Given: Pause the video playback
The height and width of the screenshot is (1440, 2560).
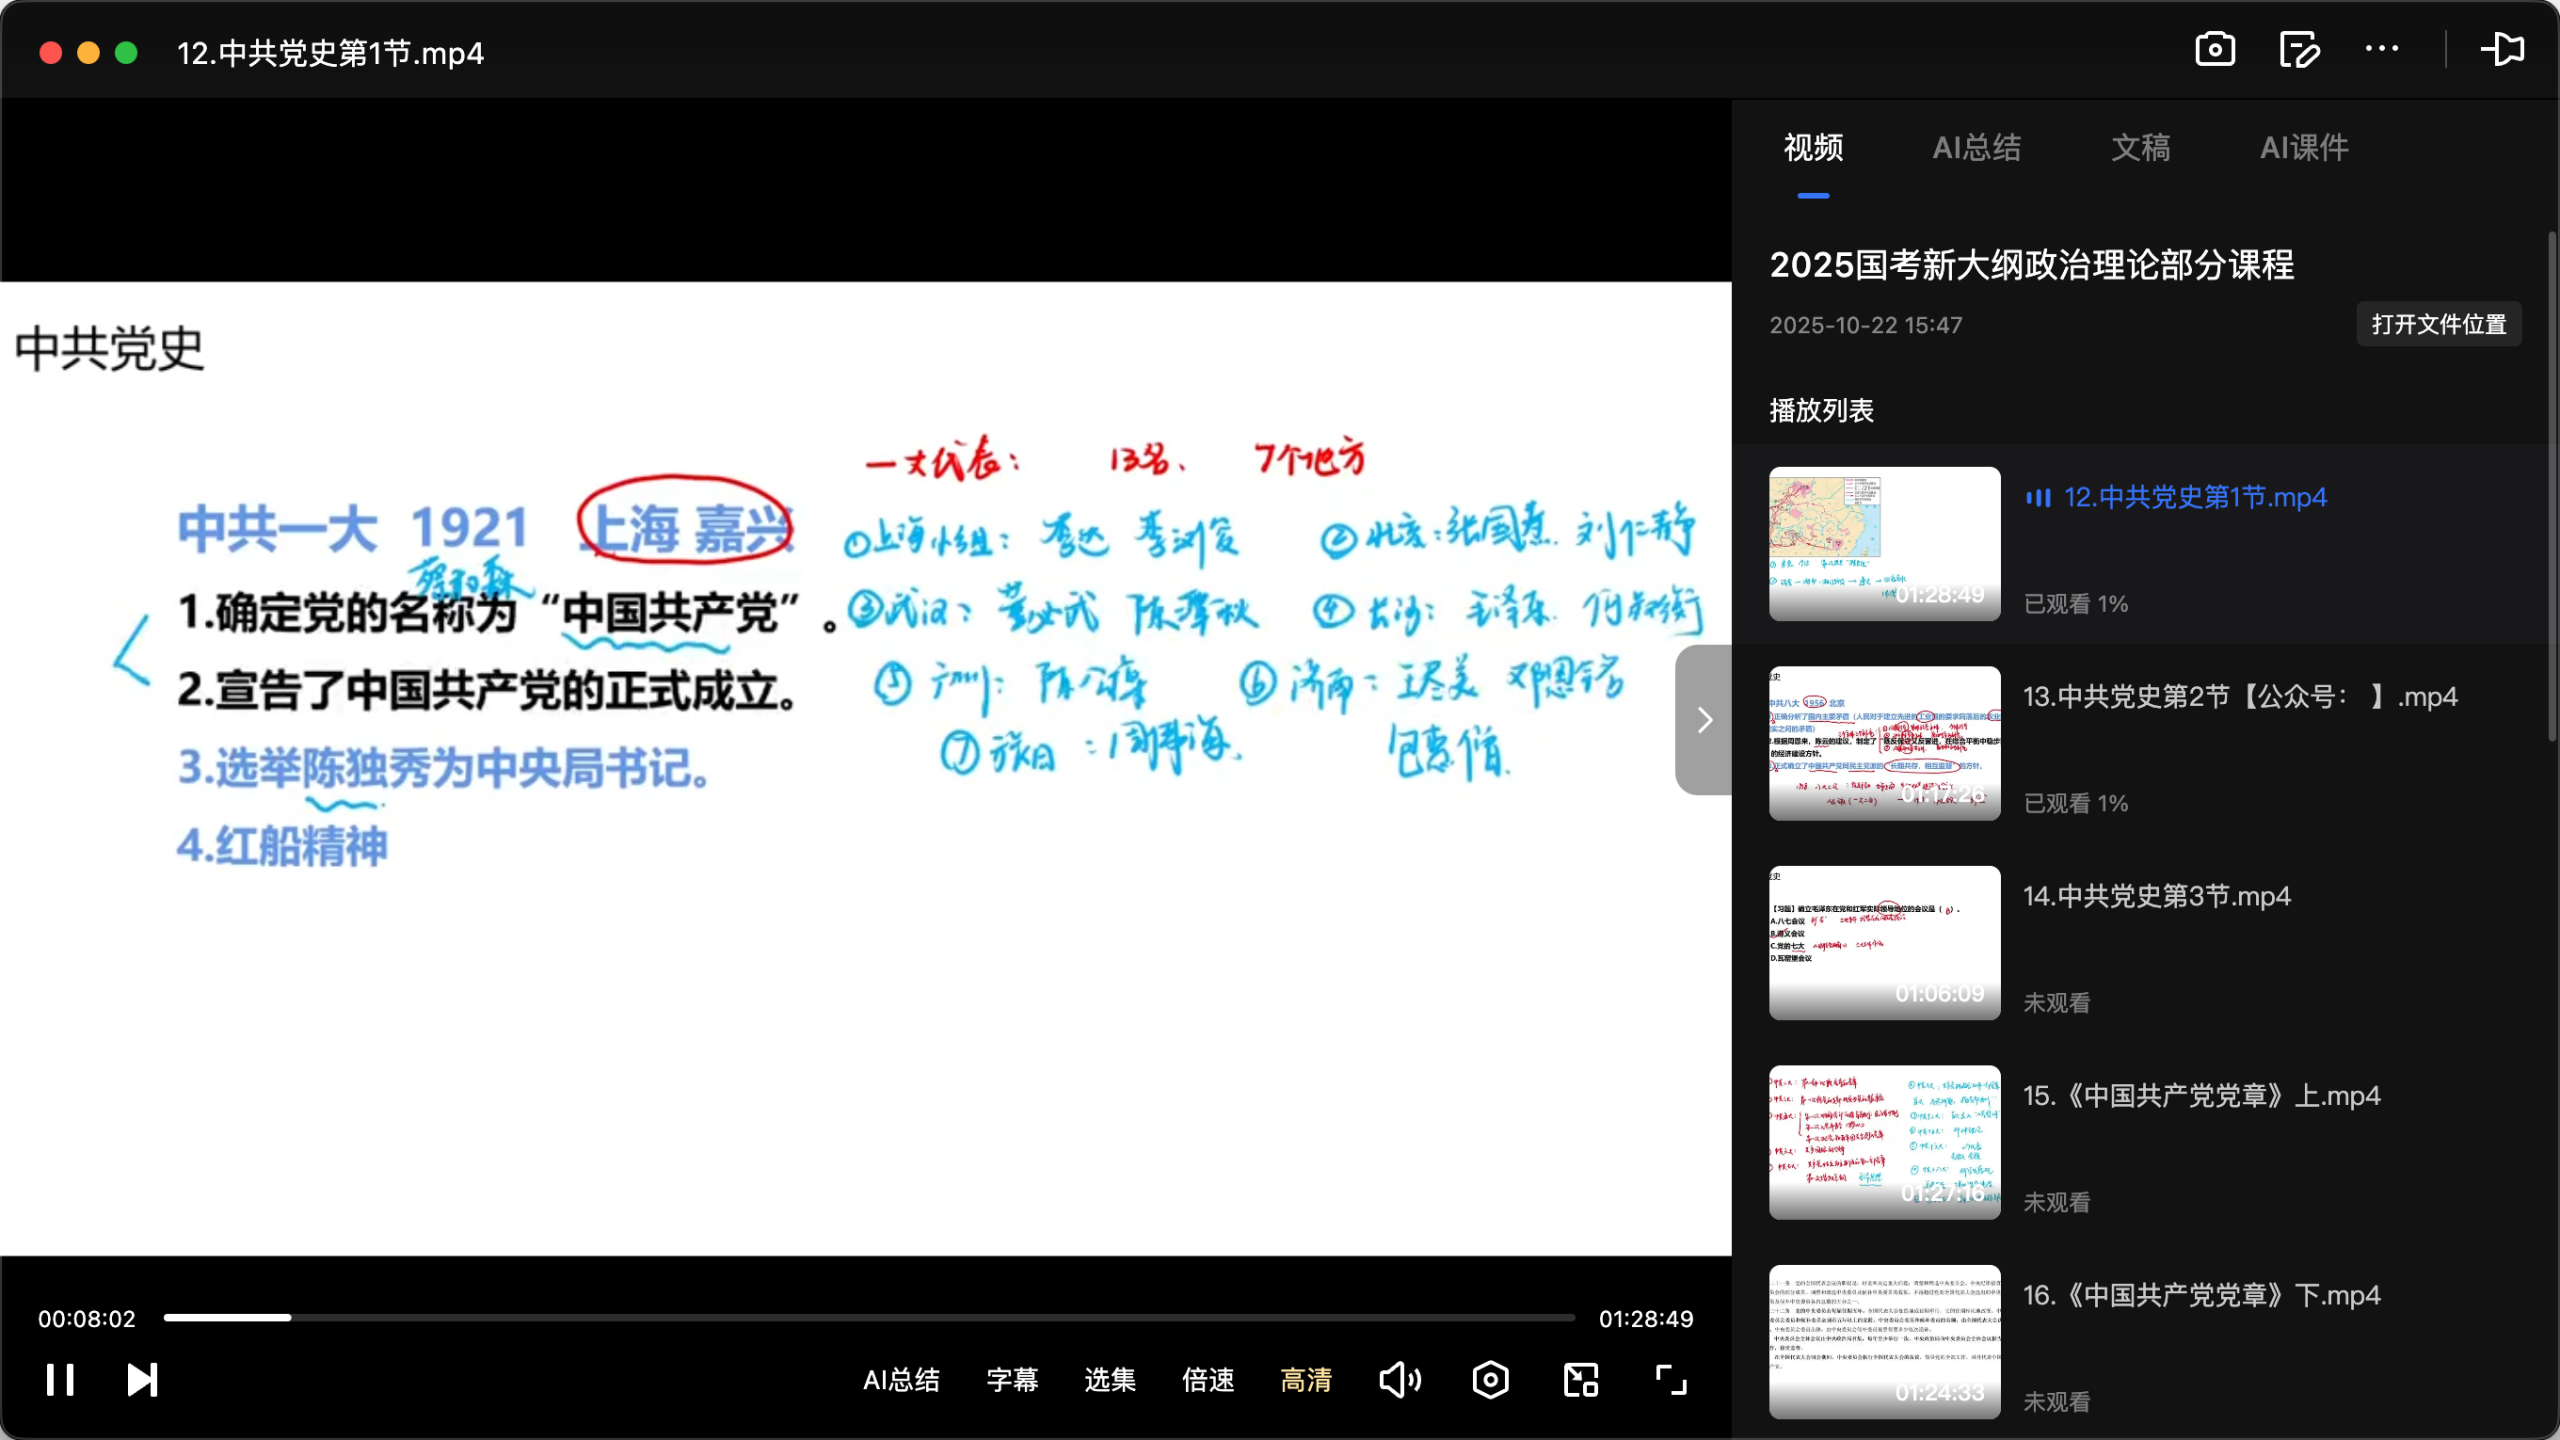Looking at the screenshot, I should click(x=60, y=1380).
